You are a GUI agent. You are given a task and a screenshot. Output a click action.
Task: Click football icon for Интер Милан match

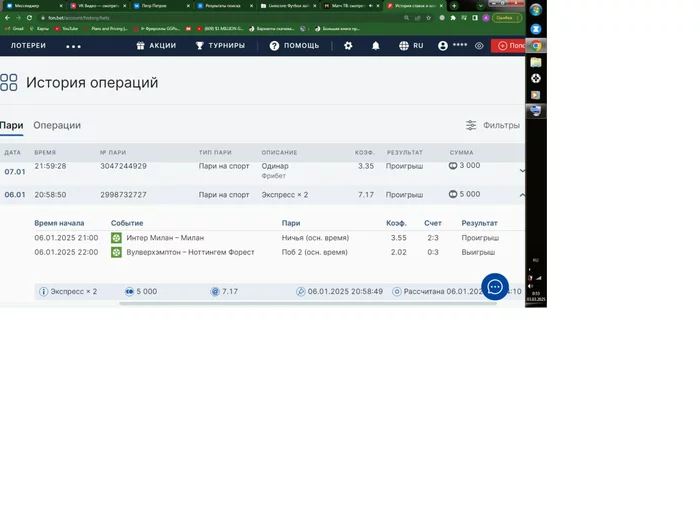(x=116, y=238)
